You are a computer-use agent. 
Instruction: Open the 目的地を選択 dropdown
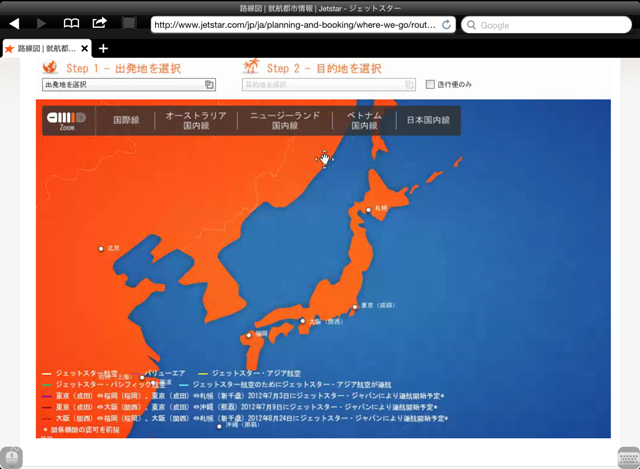329,84
